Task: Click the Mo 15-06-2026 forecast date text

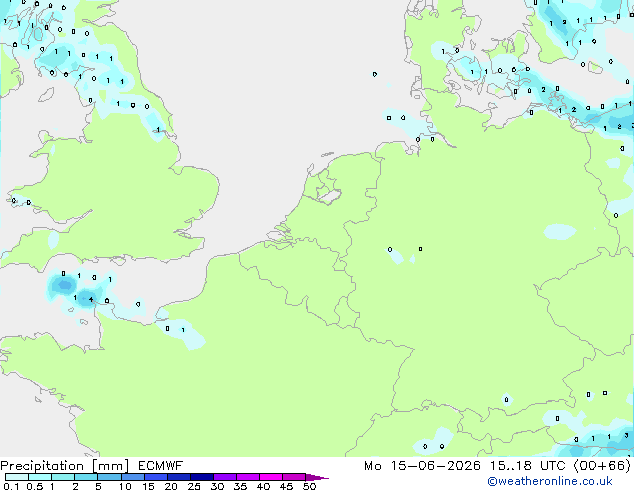Action: click(x=422, y=466)
